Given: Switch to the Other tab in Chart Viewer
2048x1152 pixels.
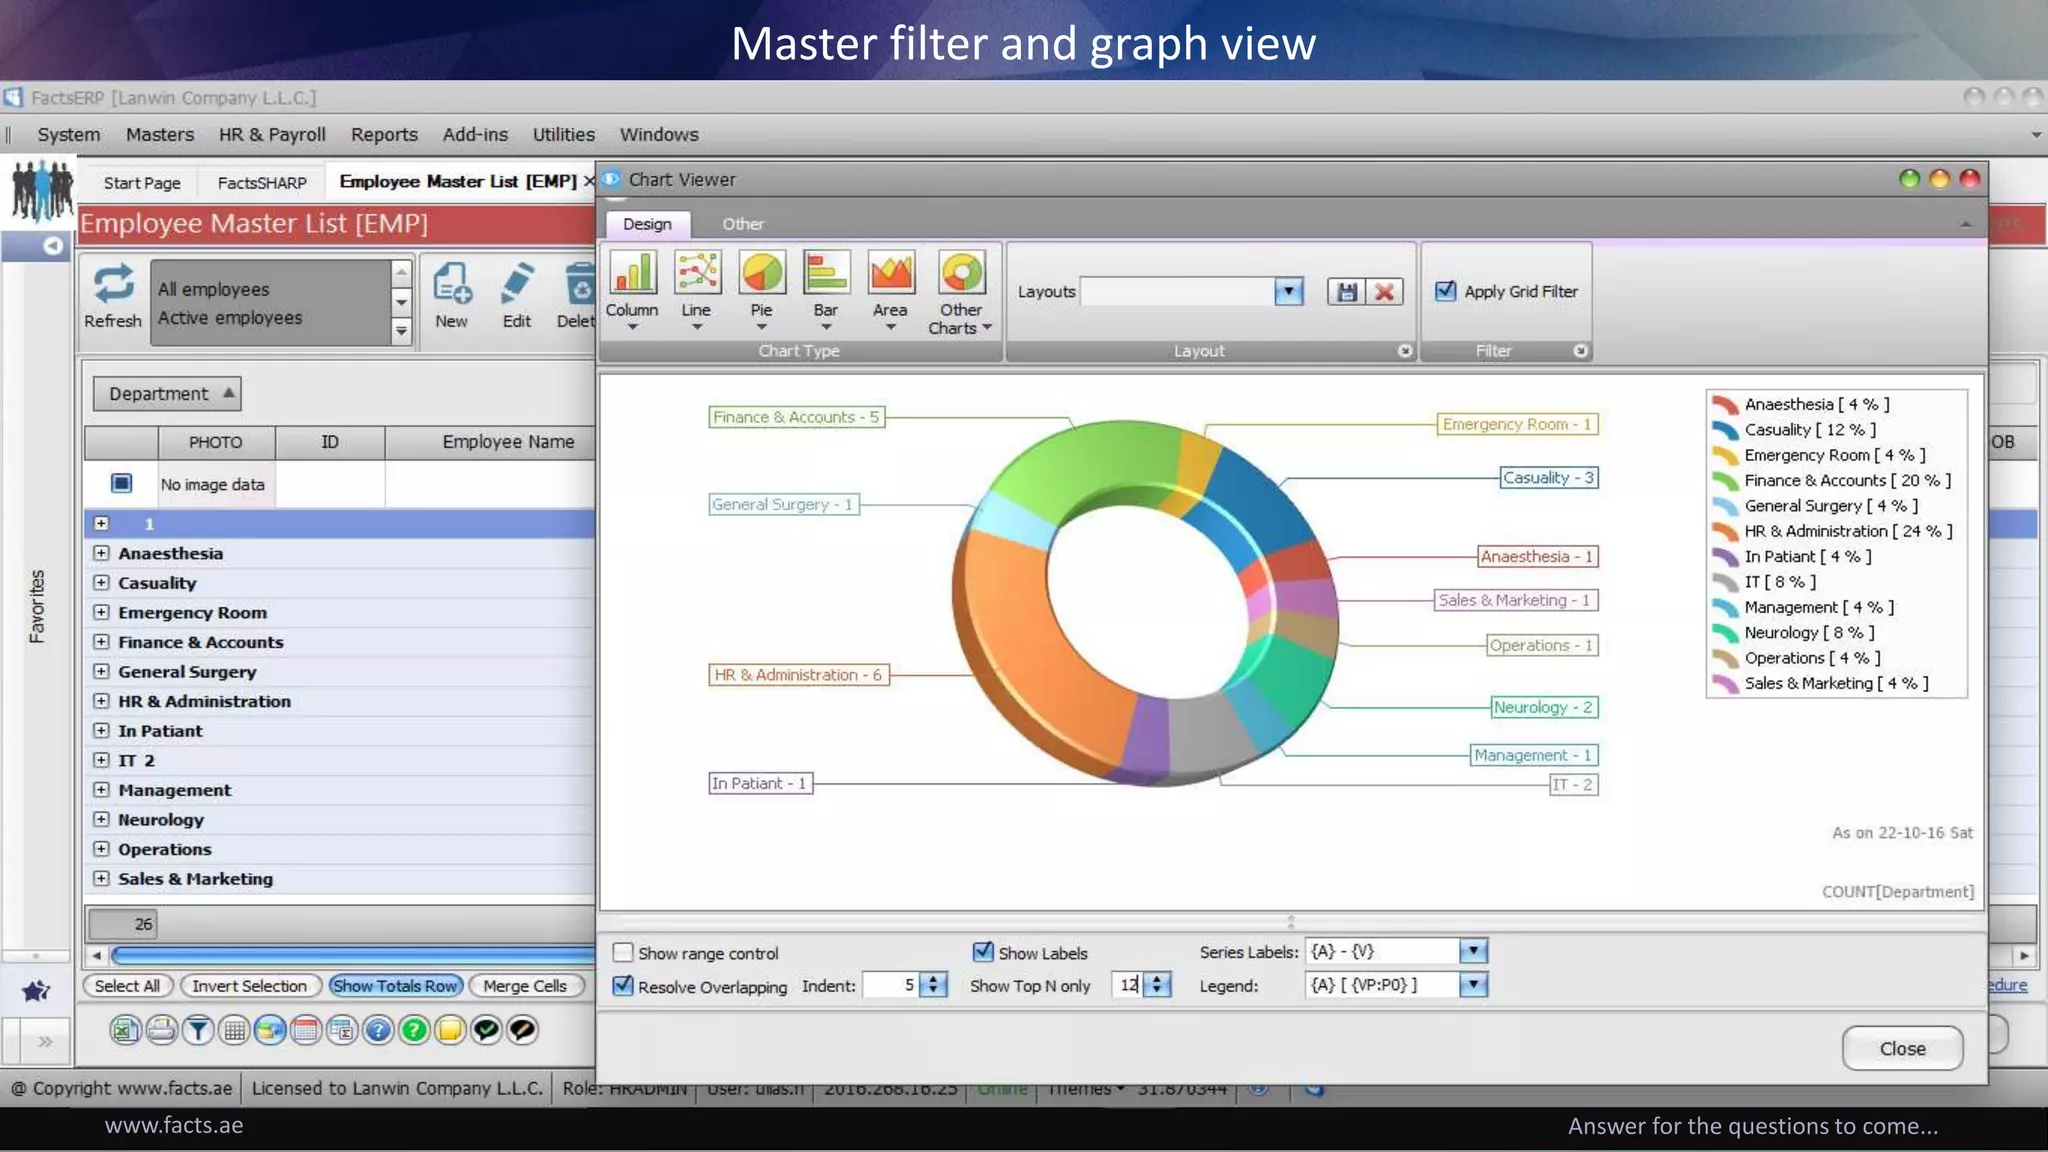Looking at the screenshot, I should tap(742, 224).
